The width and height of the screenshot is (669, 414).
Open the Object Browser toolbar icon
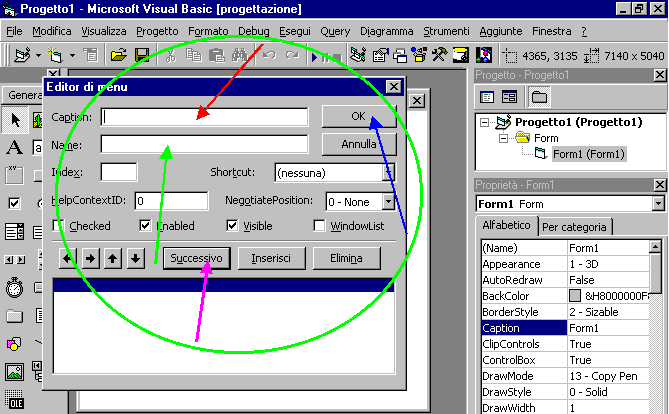(x=420, y=55)
